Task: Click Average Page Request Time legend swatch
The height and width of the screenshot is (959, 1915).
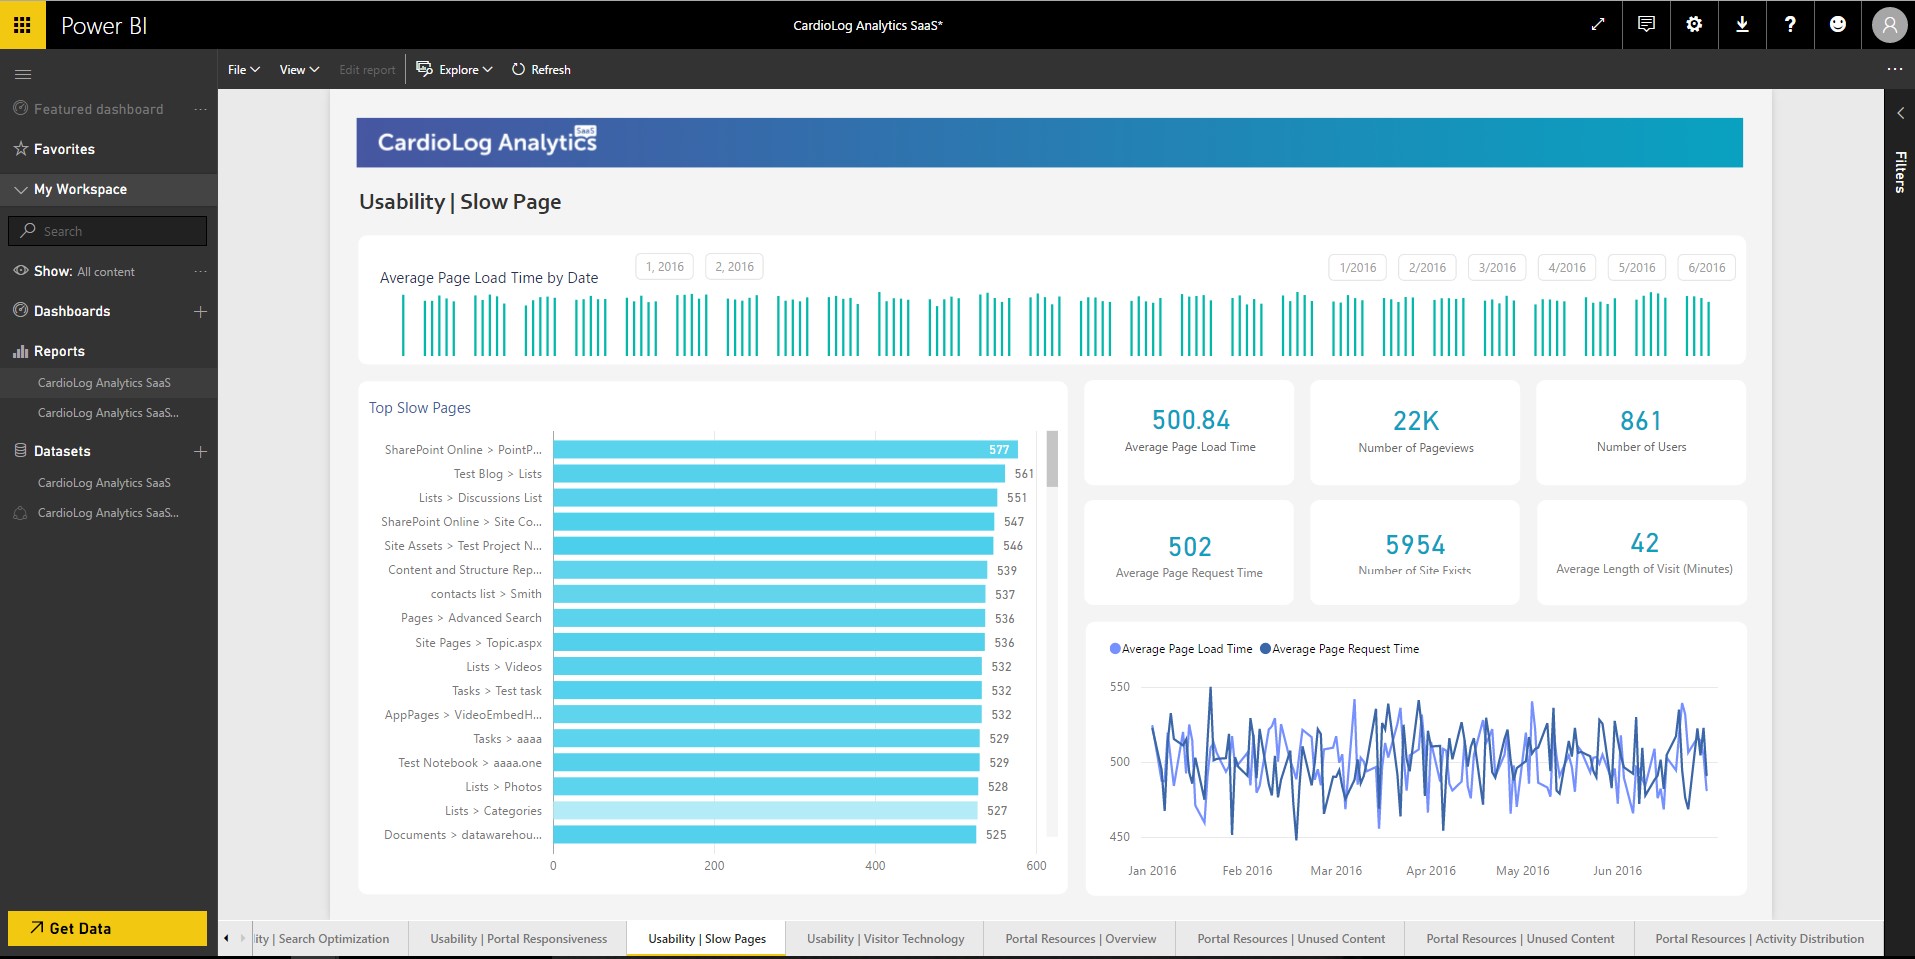Action: (1265, 649)
